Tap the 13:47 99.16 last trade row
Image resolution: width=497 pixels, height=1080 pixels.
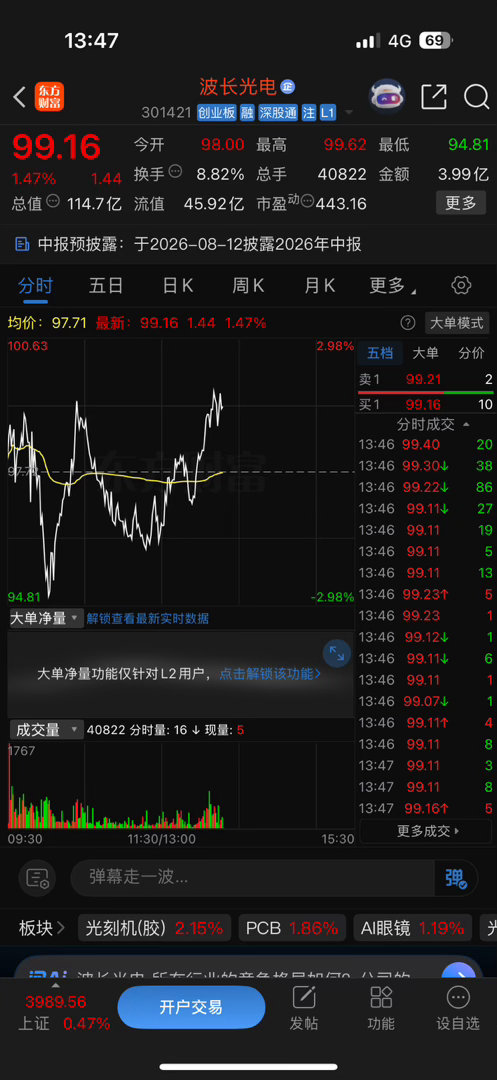pyautogui.click(x=426, y=808)
